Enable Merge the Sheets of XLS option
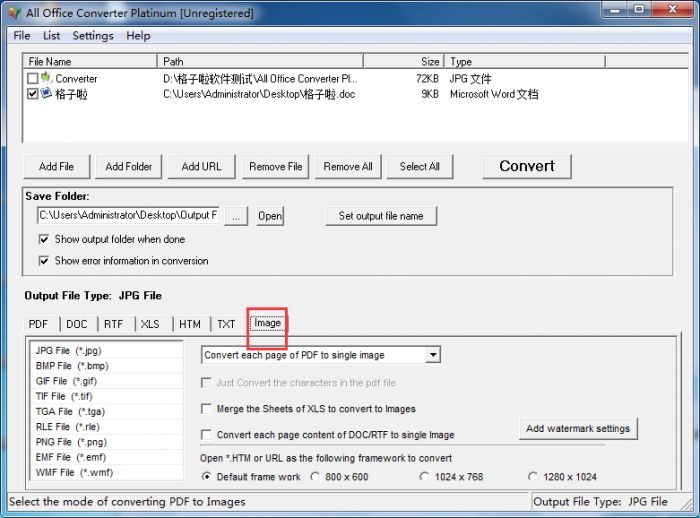The width and height of the screenshot is (700, 518). (207, 409)
